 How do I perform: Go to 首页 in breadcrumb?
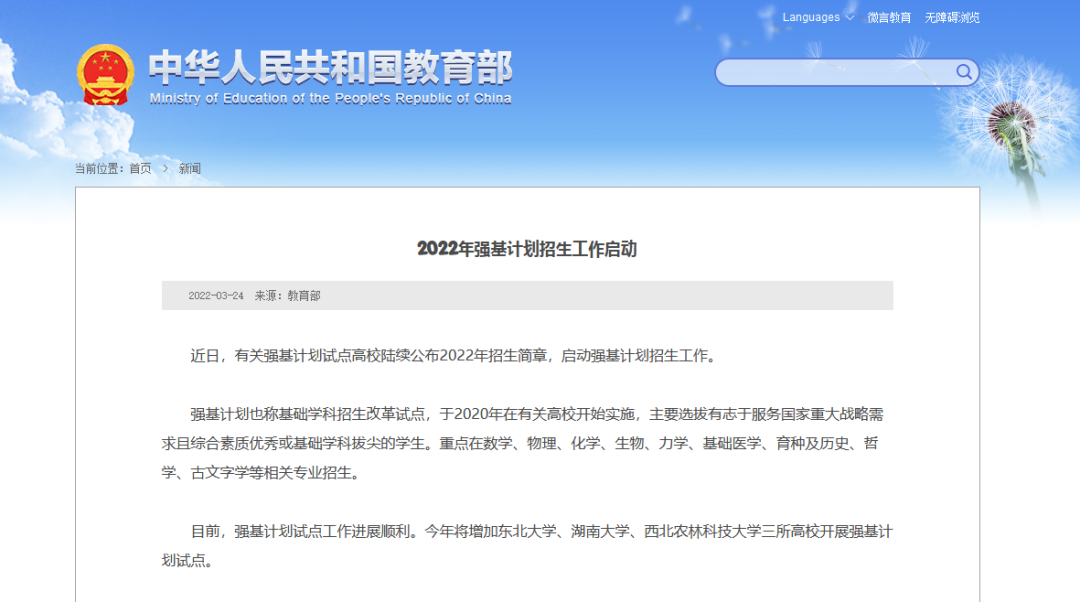click(x=141, y=169)
